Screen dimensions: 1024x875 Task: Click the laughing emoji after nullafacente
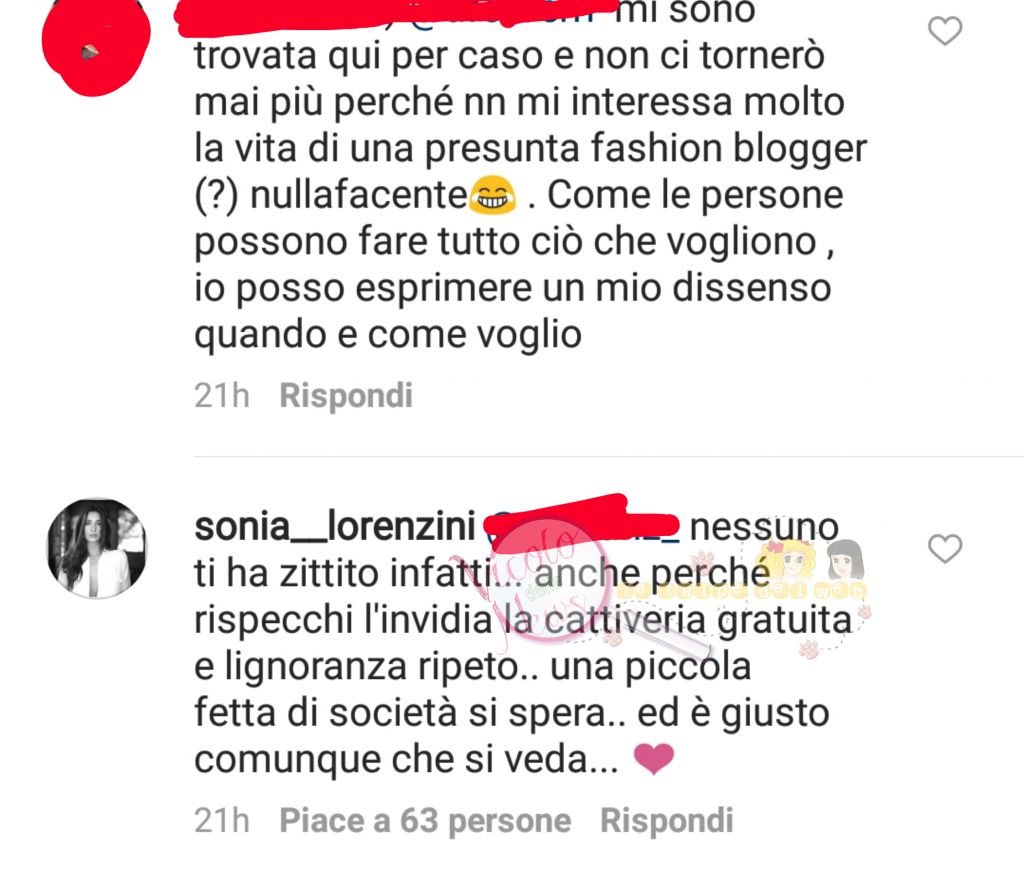coord(492,195)
